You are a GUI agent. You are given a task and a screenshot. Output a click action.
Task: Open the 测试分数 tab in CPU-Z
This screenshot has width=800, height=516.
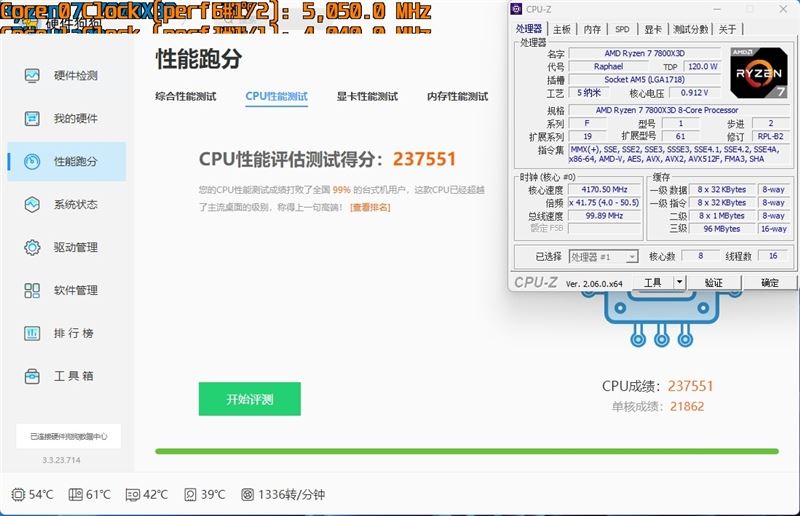point(690,29)
